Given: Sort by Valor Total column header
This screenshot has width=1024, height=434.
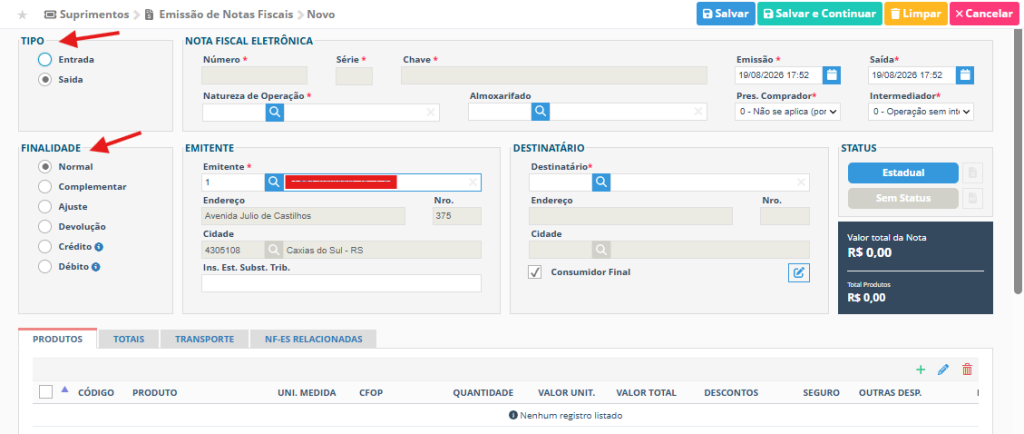Looking at the screenshot, I should pyautogui.click(x=647, y=392).
